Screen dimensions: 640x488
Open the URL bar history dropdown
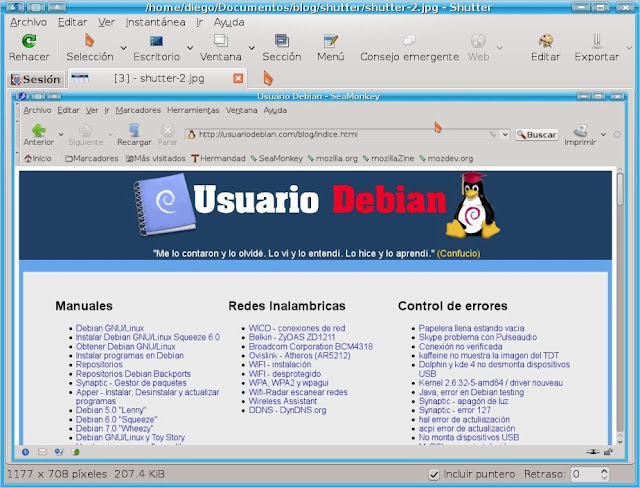(505, 134)
